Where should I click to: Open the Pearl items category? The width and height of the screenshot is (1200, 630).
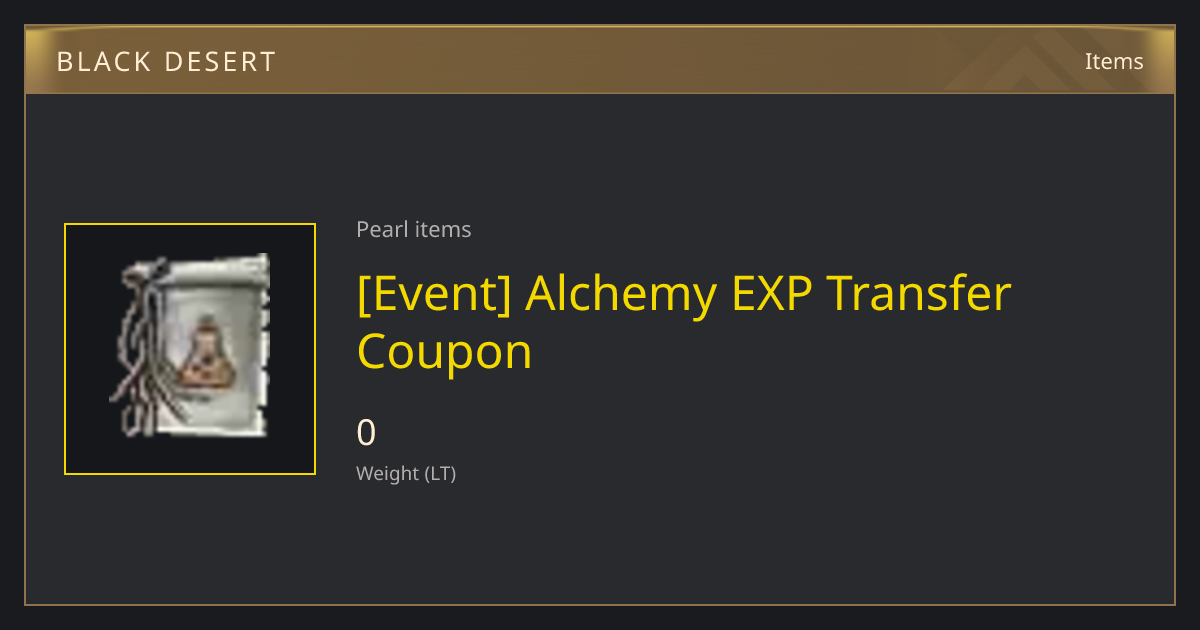click(x=414, y=230)
